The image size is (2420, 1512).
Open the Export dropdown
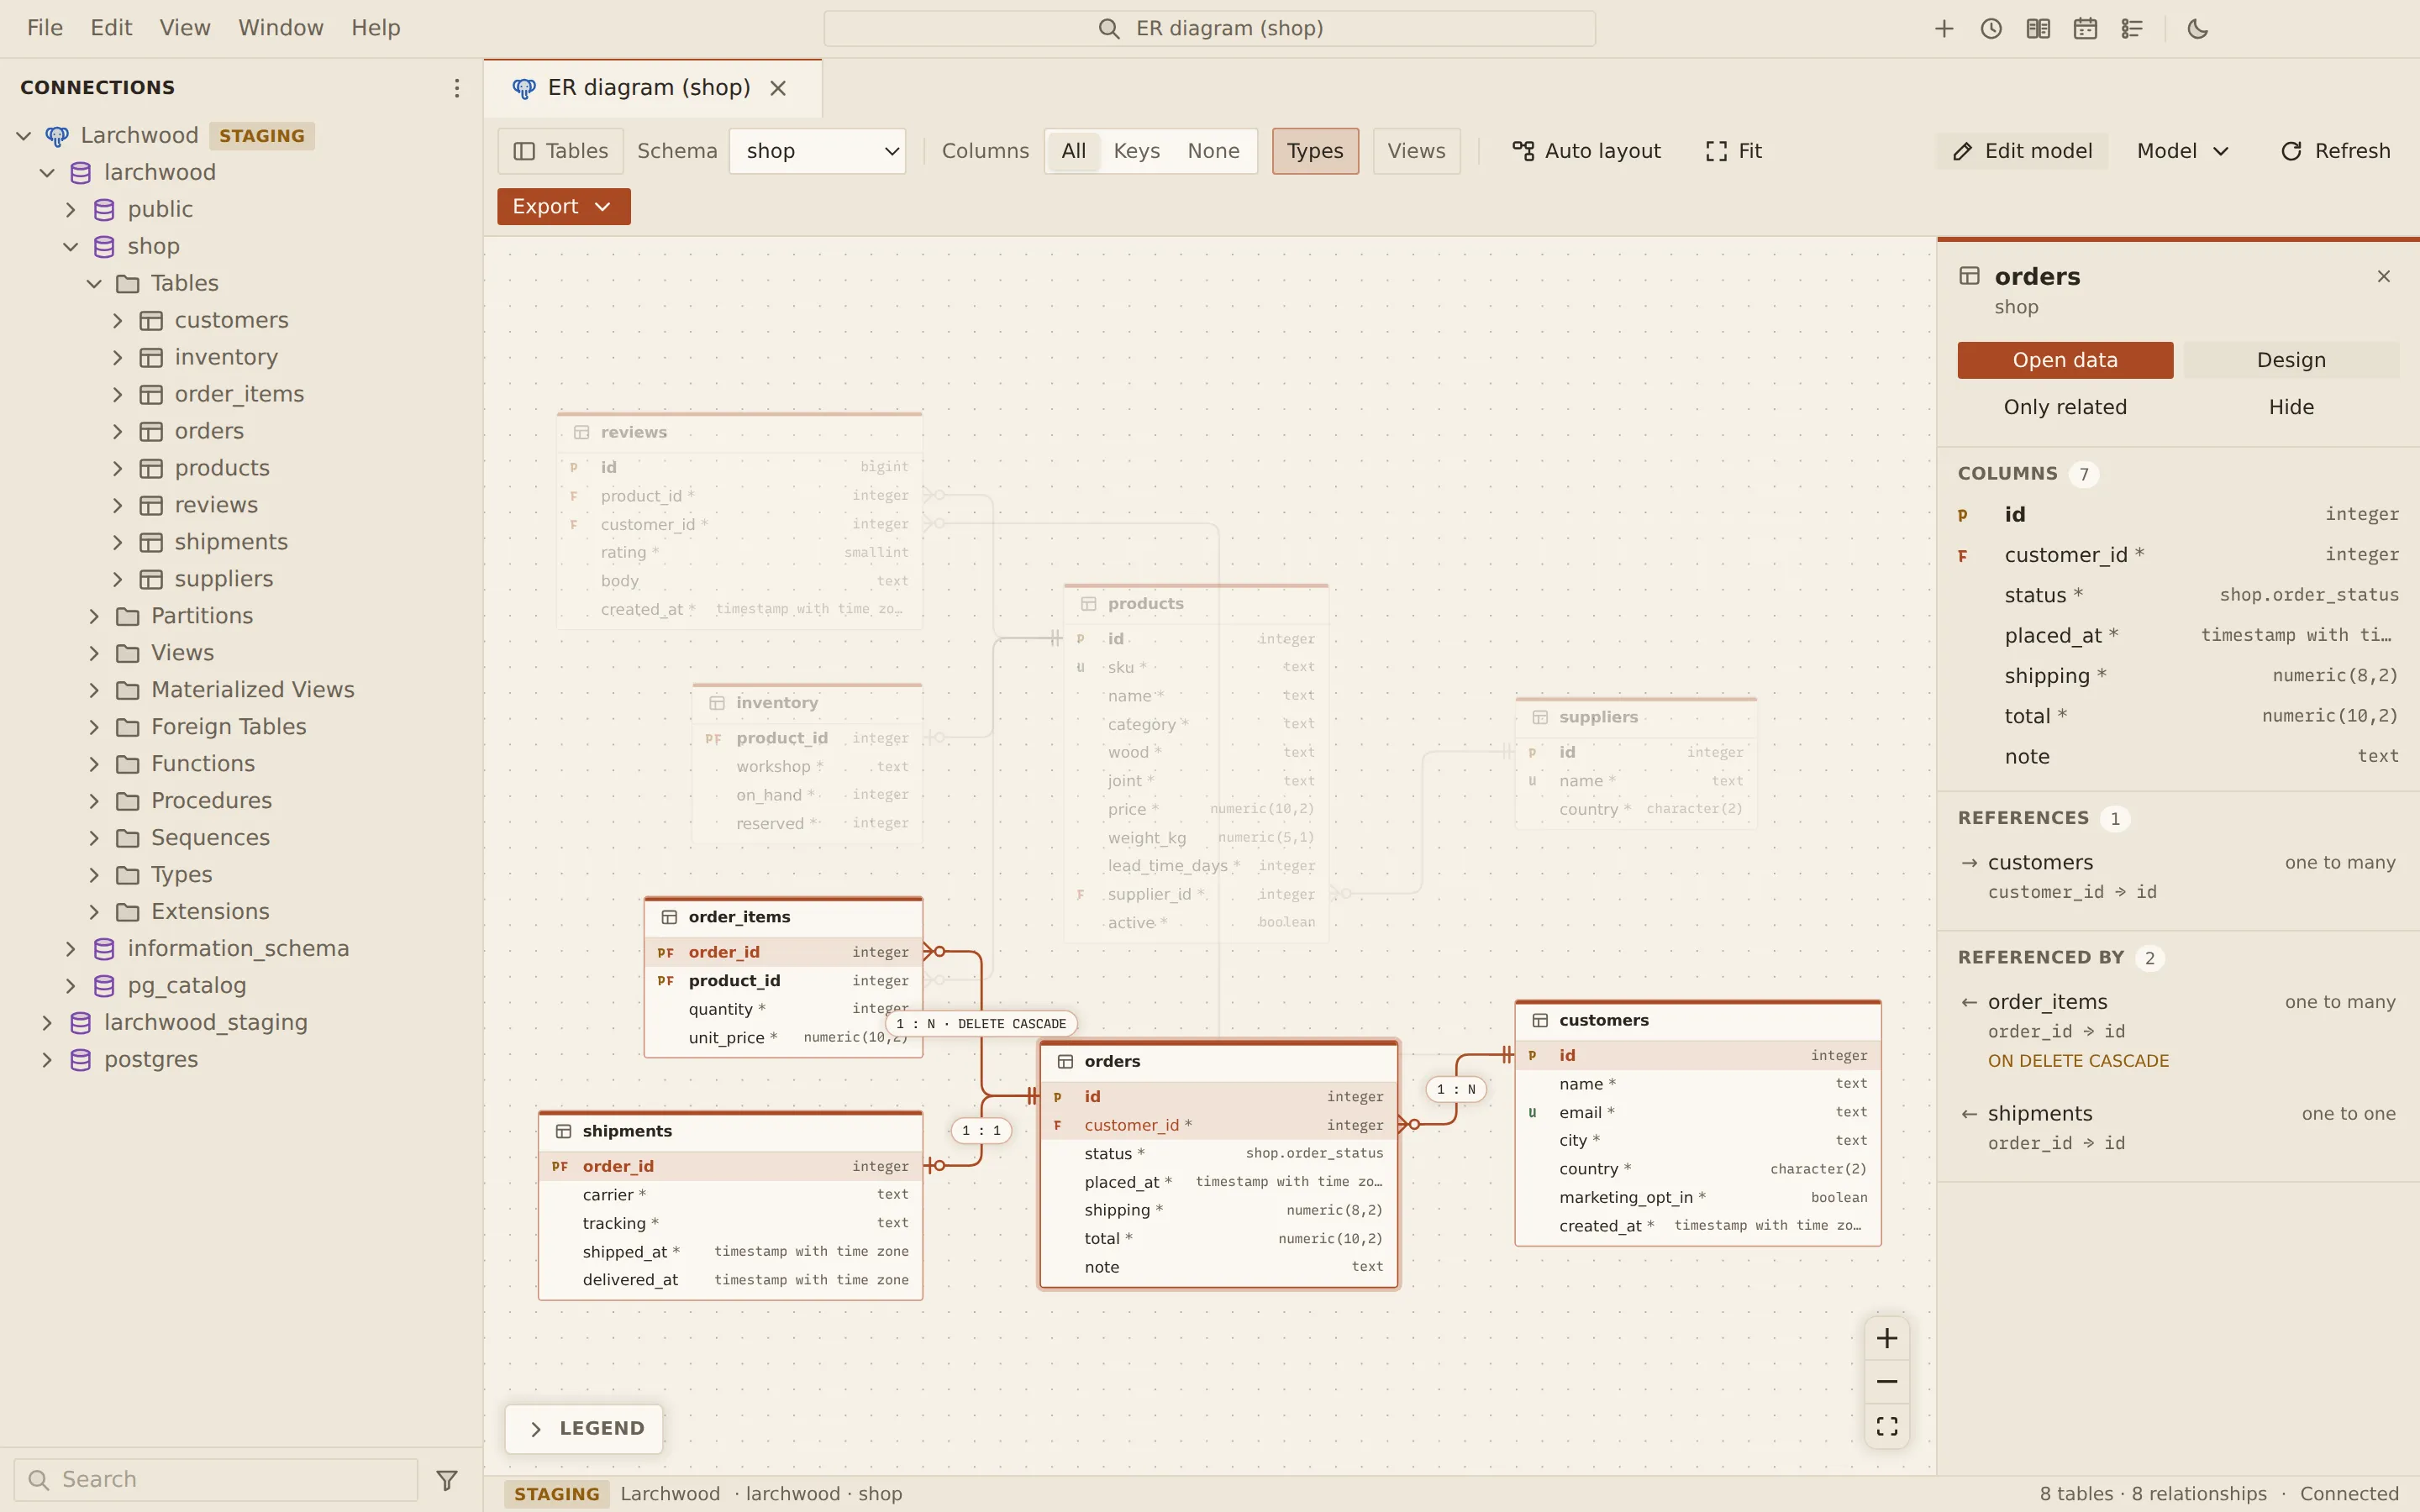(563, 206)
